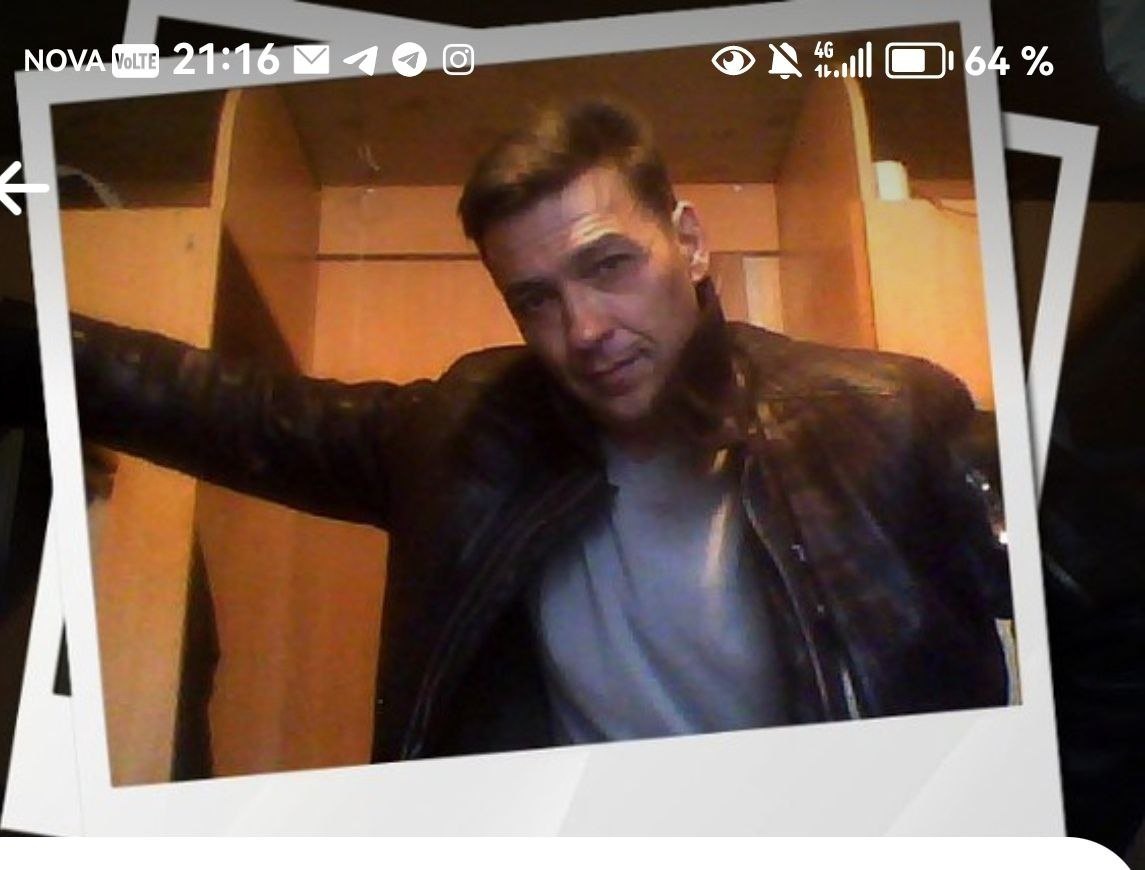Tap the VoLTE status badge

(135, 61)
